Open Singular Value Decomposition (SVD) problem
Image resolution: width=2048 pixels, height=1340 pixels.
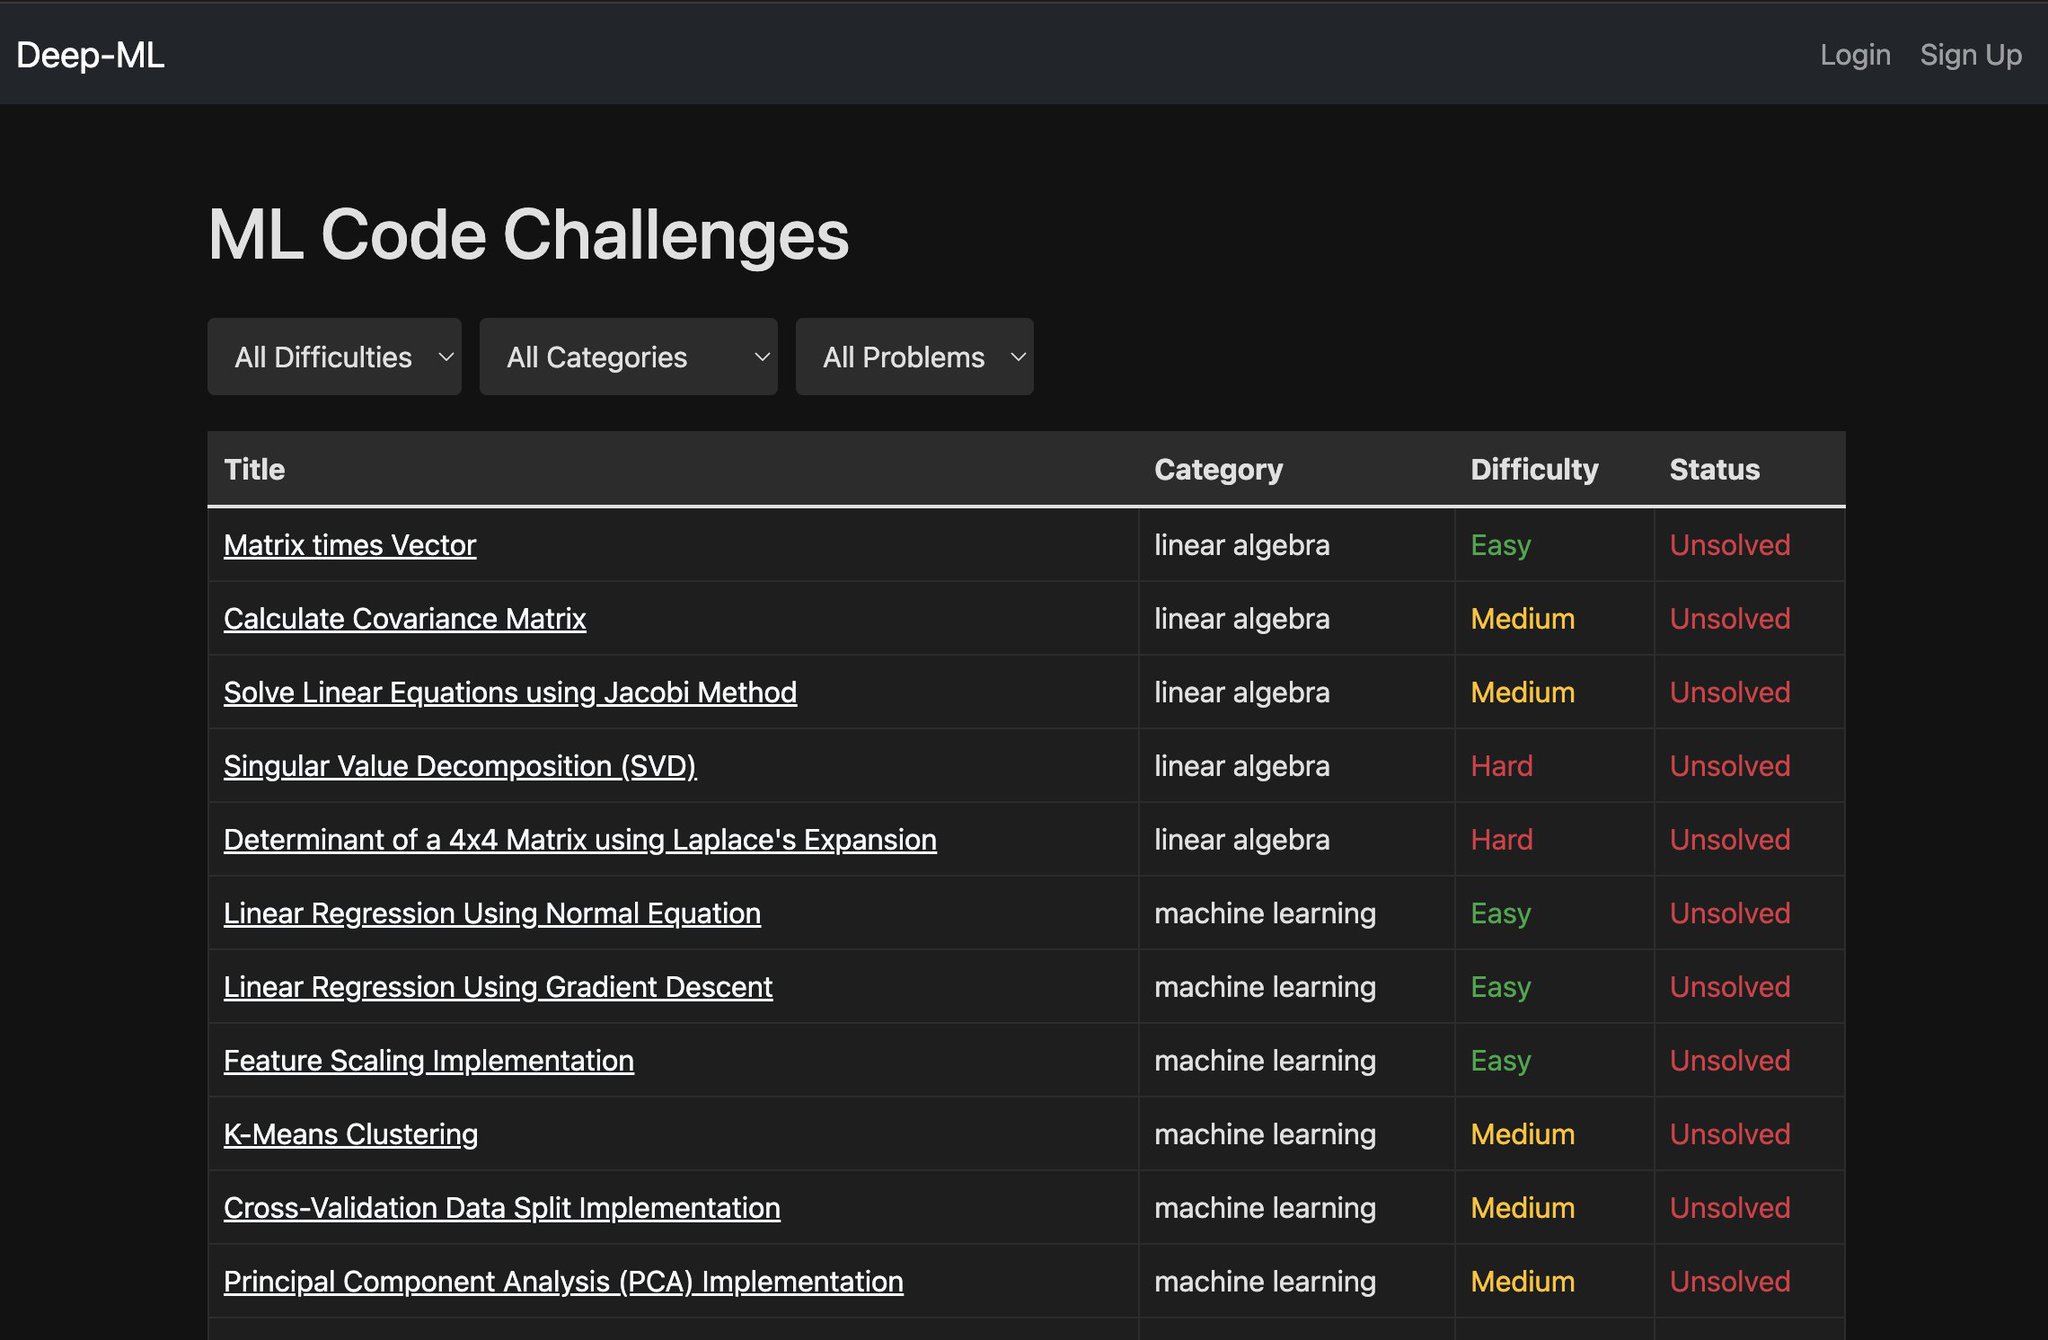460,766
